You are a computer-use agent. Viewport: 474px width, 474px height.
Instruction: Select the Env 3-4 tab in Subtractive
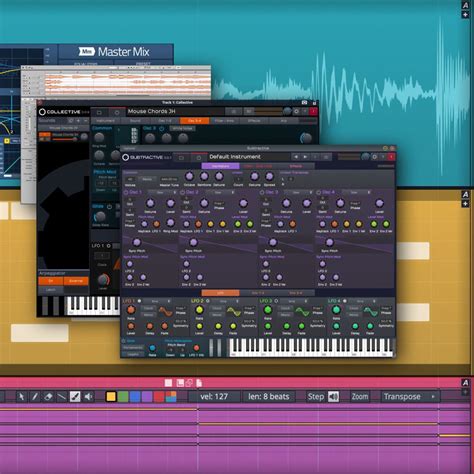[296, 293]
